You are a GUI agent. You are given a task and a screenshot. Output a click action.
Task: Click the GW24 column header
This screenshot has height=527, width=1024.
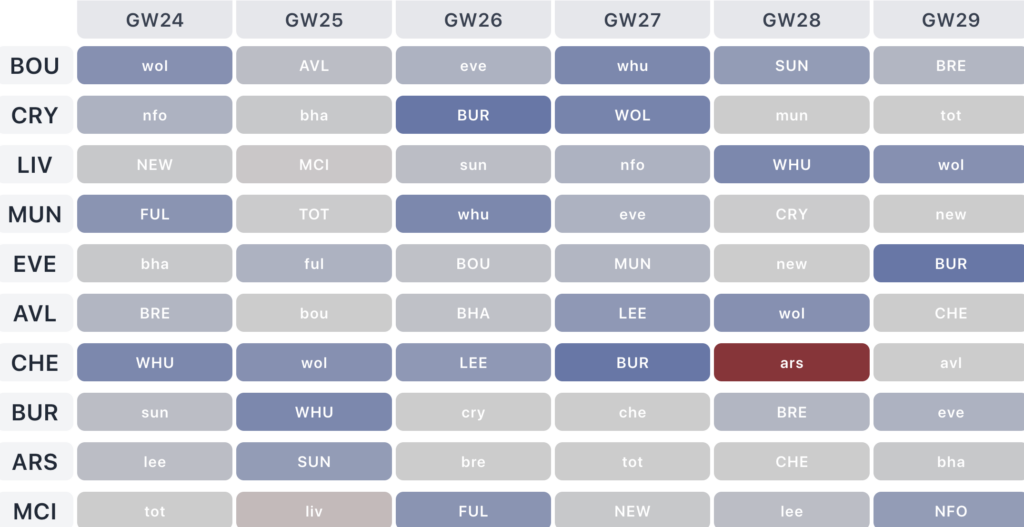click(155, 20)
